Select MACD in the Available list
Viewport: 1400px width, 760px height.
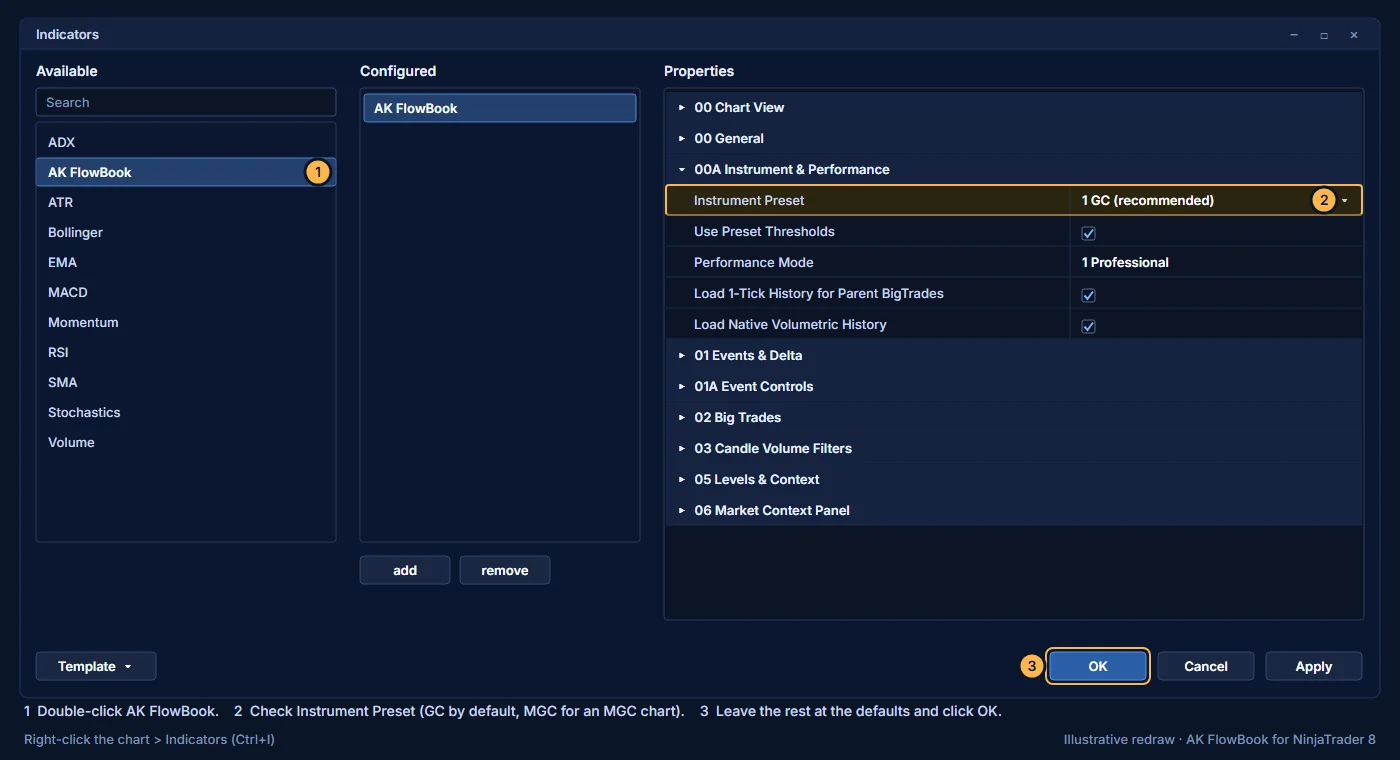[186, 292]
